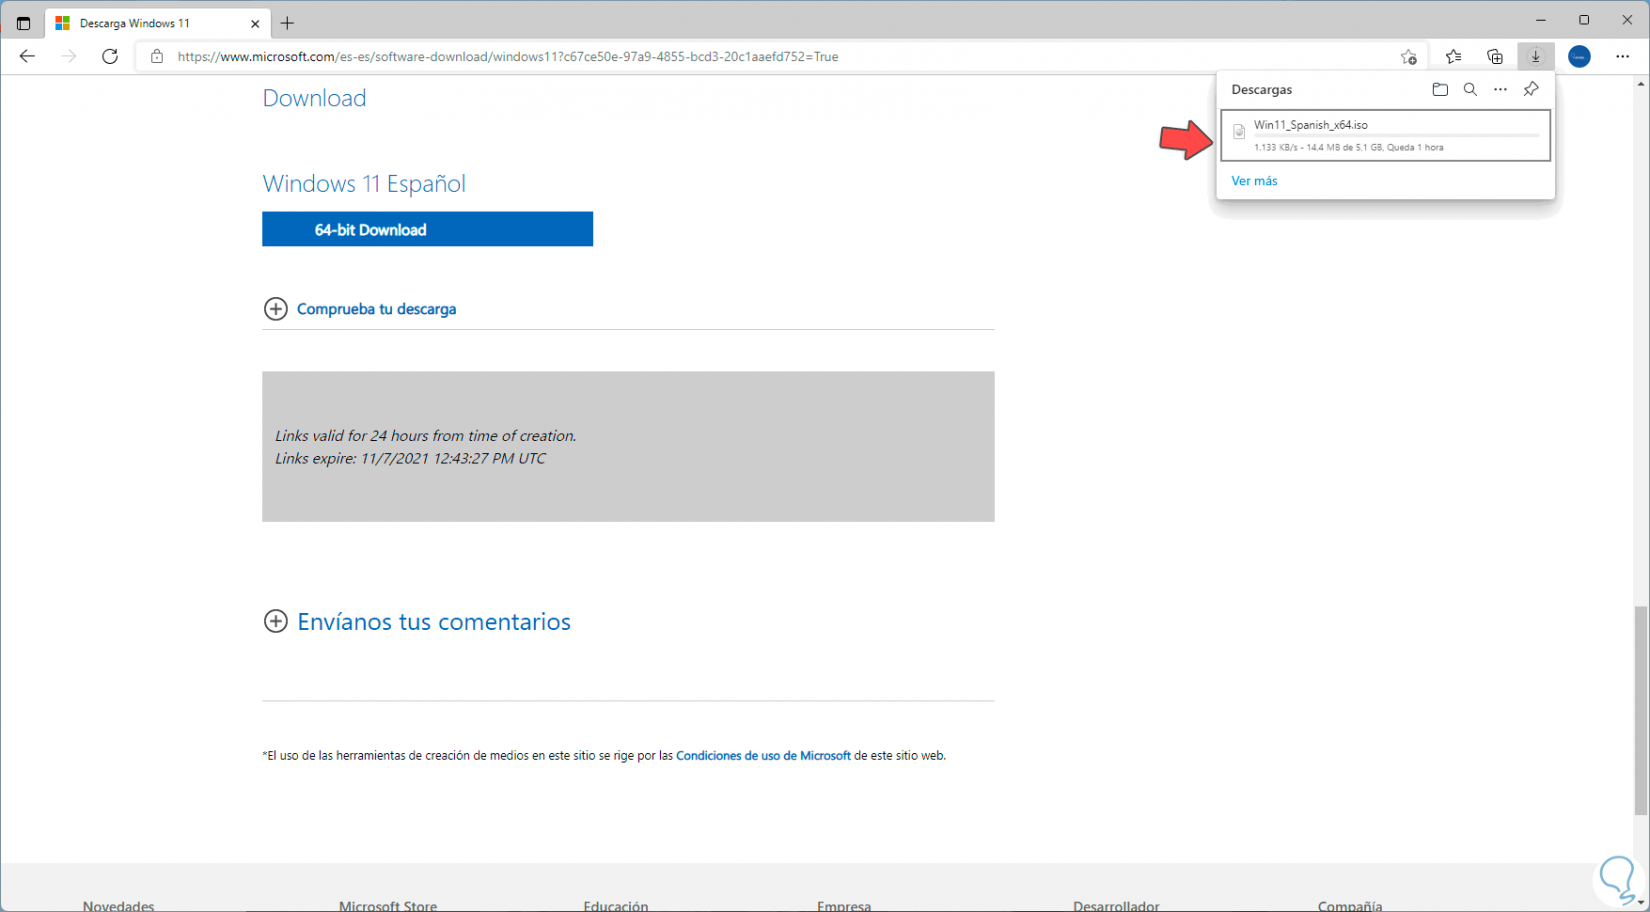Click the vertical scrollbar thumb
The width and height of the screenshot is (1650, 912).
1640,710
